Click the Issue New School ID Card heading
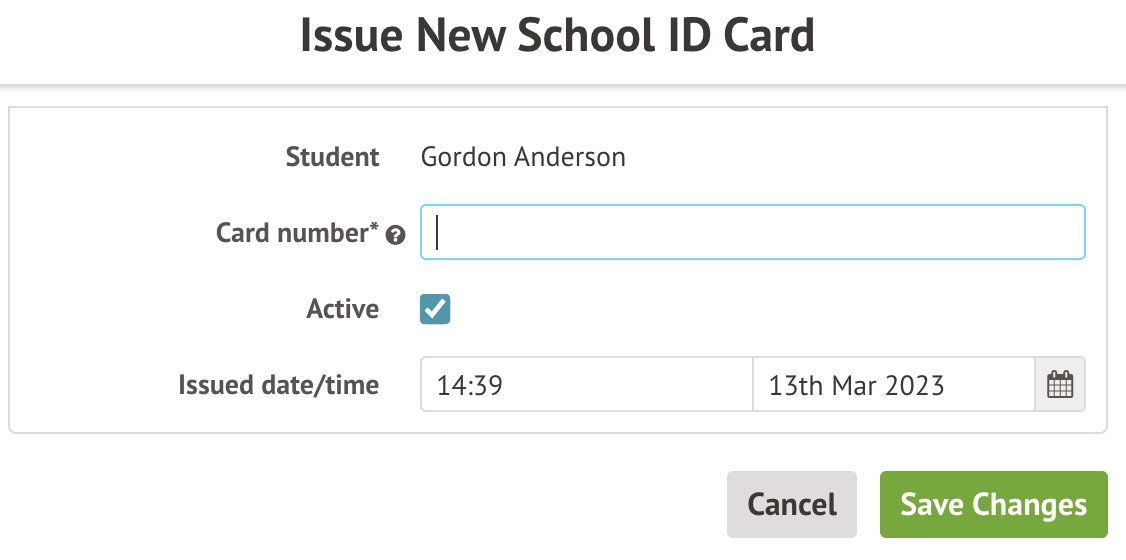 pyautogui.click(x=558, y=37)
